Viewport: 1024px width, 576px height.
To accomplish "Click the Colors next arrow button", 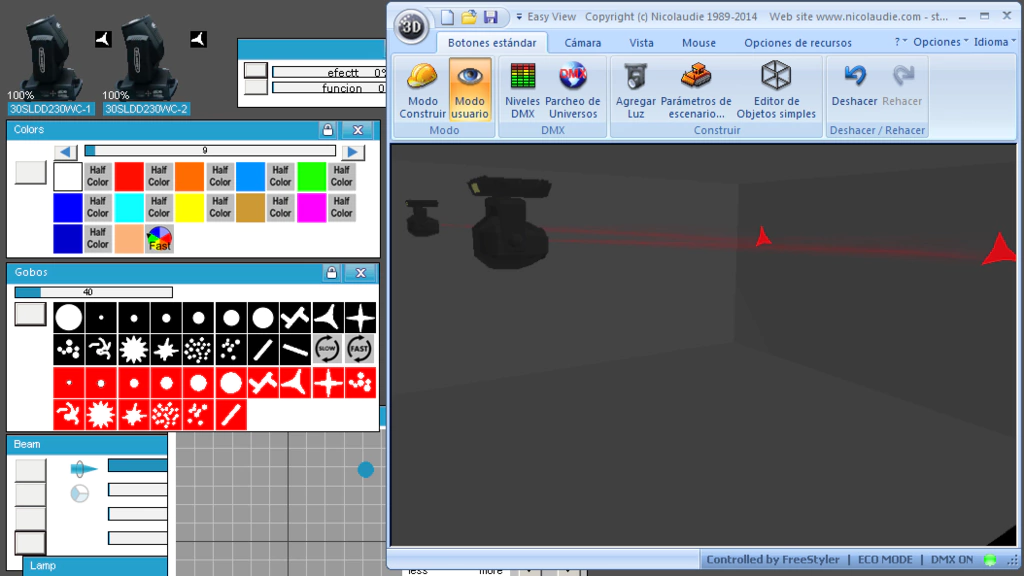I will click(353, 152).
